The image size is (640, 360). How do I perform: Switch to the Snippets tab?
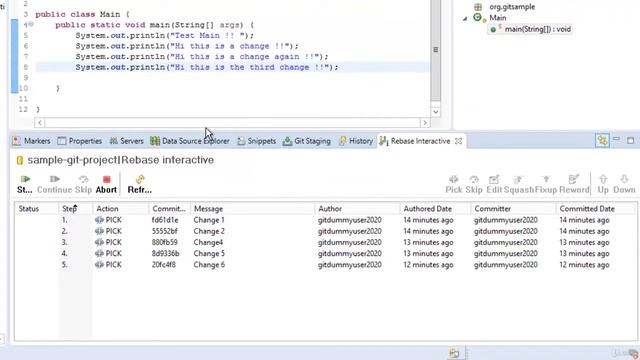pos(256,141)
